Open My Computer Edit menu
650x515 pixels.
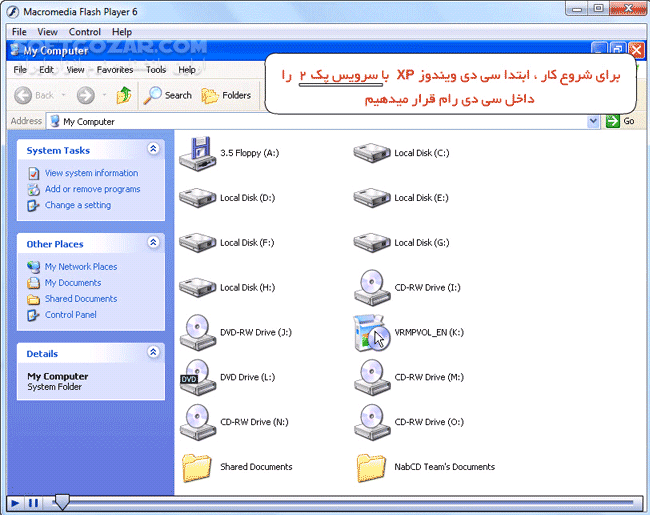[x=46, y=70]
